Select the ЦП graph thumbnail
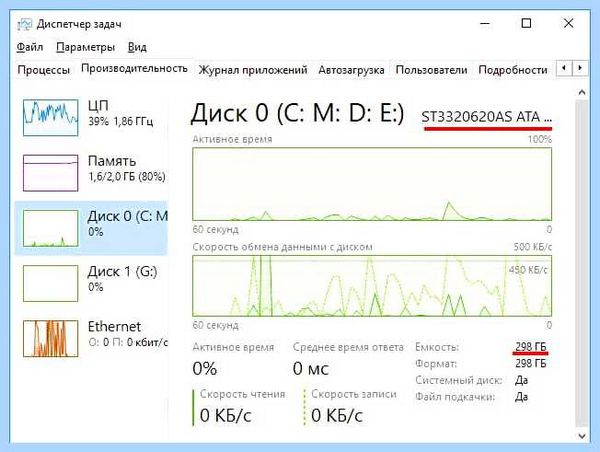Screen dimensions: 600x452 [x=51, y=117]
